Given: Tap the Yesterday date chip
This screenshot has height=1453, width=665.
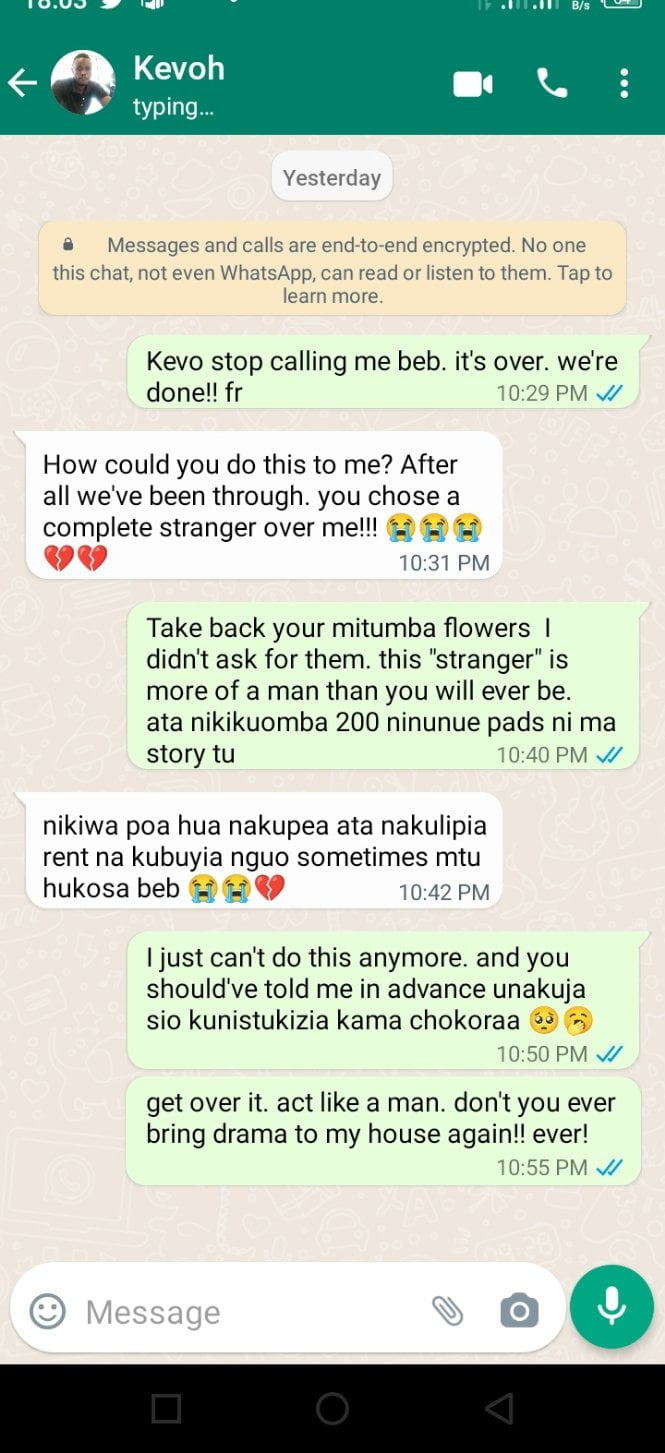Looking at the screenshot, I should pyautogui.click(x=332, y=177).
